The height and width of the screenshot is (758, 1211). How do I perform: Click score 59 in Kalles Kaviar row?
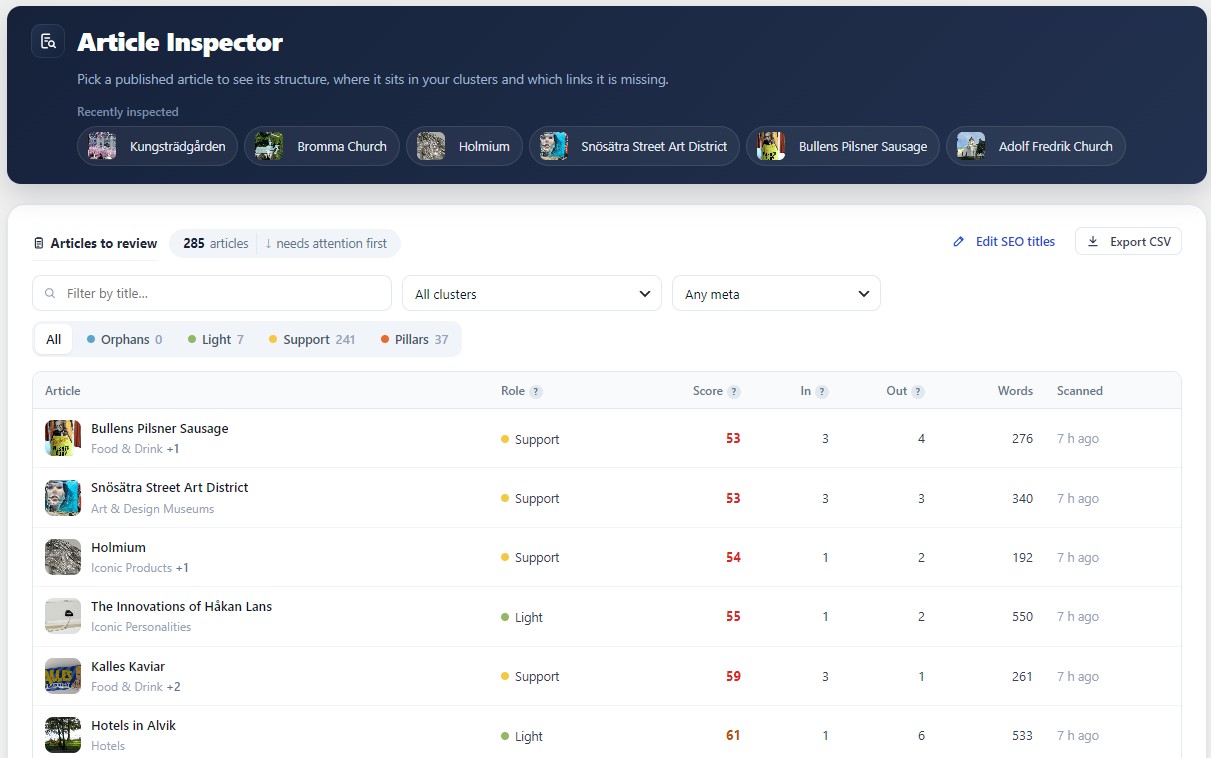pos(733,676)
